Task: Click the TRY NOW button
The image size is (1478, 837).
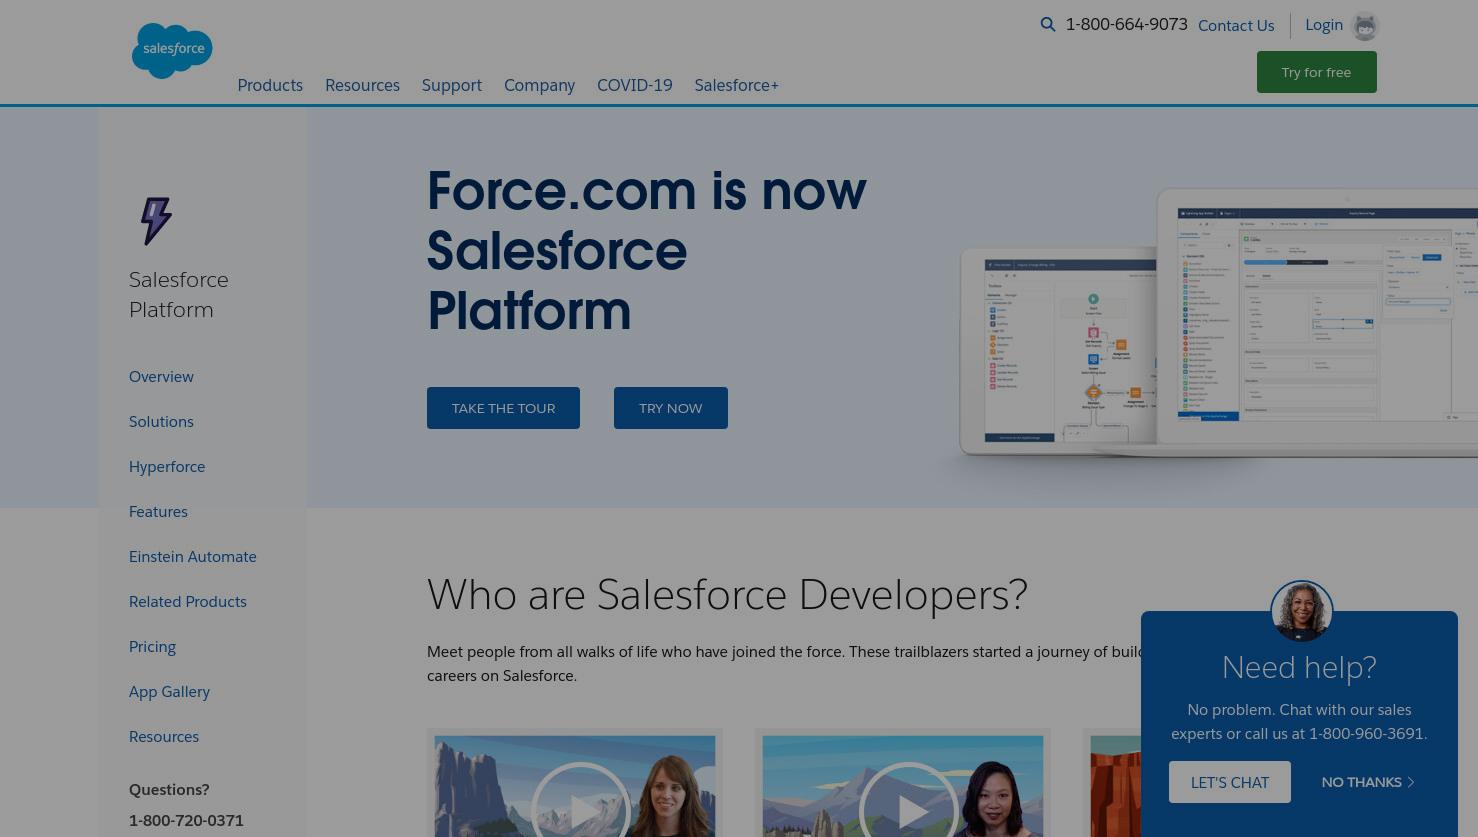Action: (x=671, y=408)
